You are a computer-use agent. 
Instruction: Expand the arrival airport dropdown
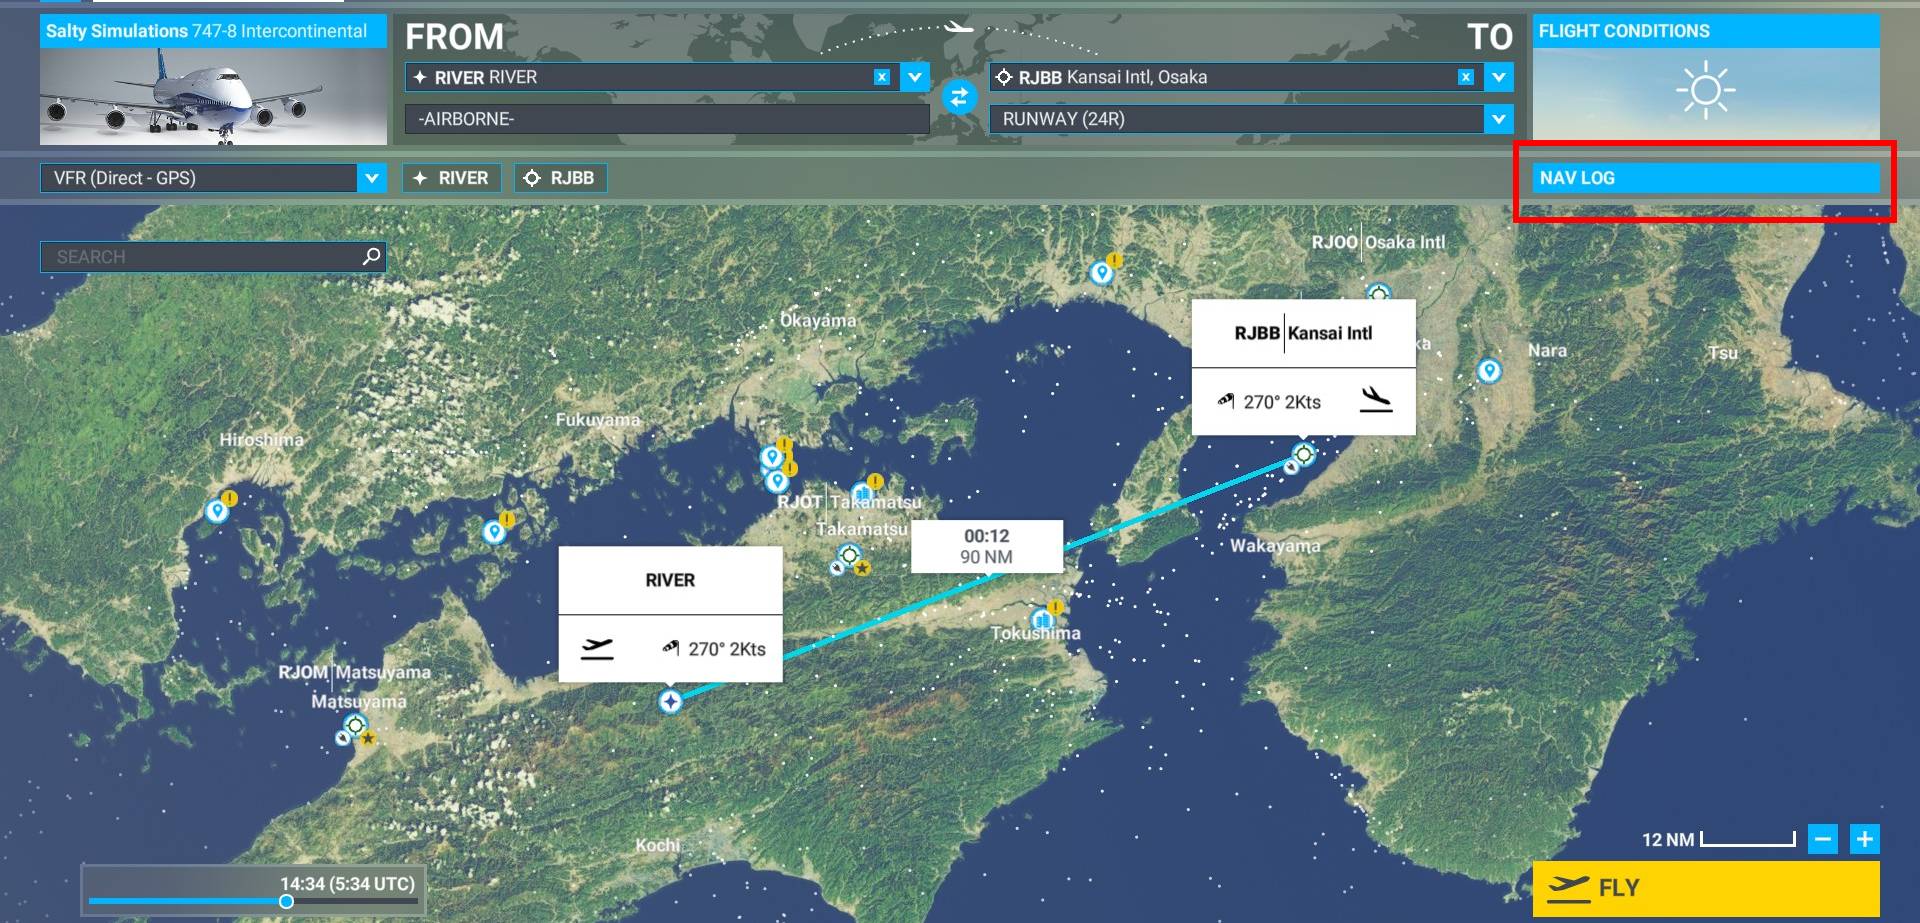click(x=1498, y=77)
